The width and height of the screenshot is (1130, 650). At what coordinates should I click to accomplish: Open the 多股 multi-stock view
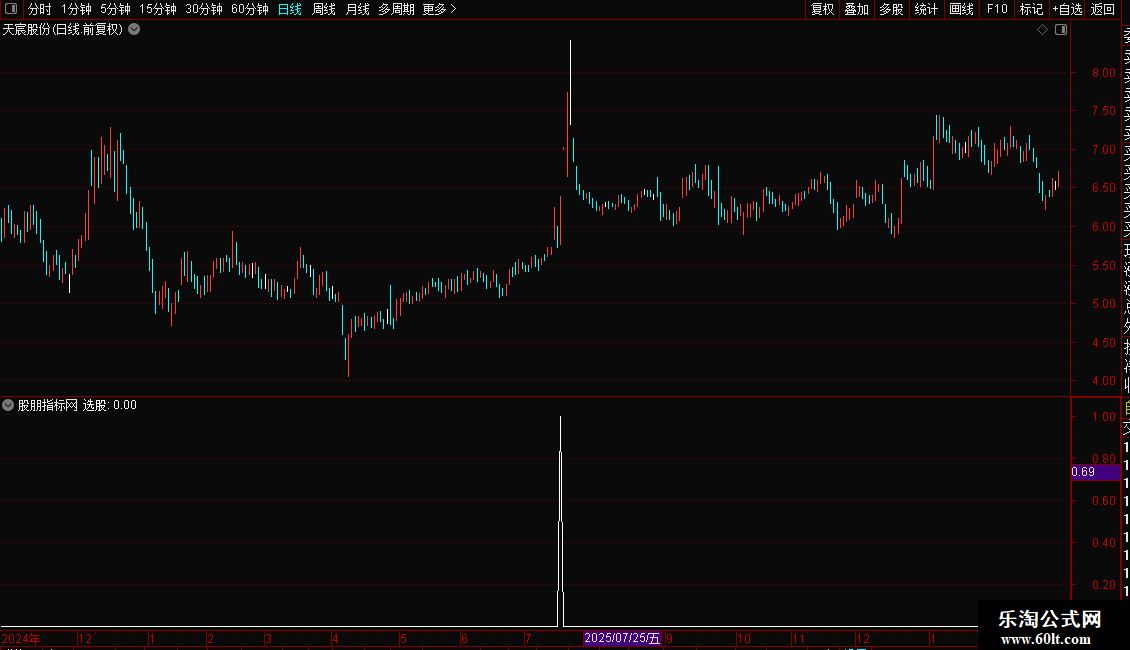891,9
